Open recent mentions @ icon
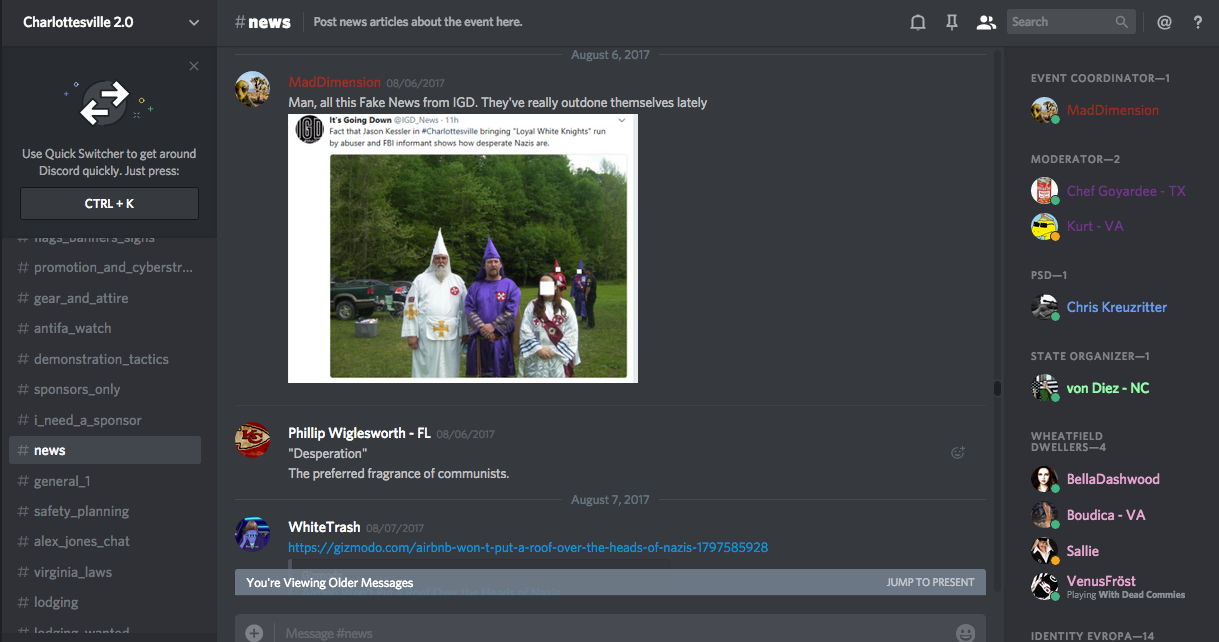The image size is (1219, 642). 1164,22
